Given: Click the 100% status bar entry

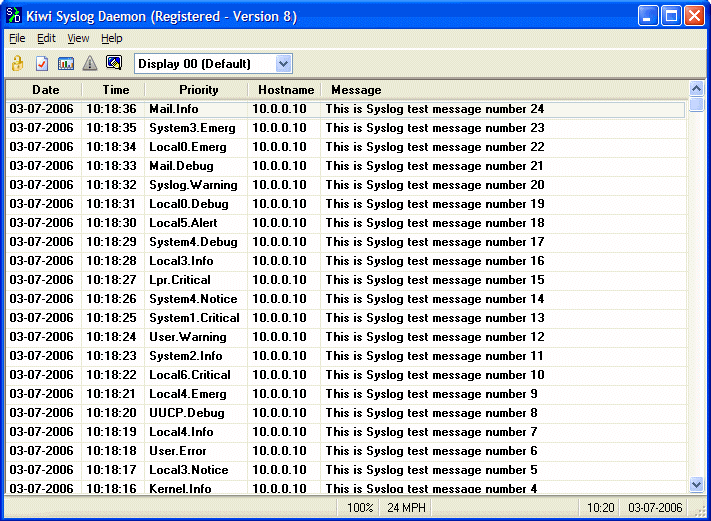Looking at the screenshot, I should coord(360,508).
